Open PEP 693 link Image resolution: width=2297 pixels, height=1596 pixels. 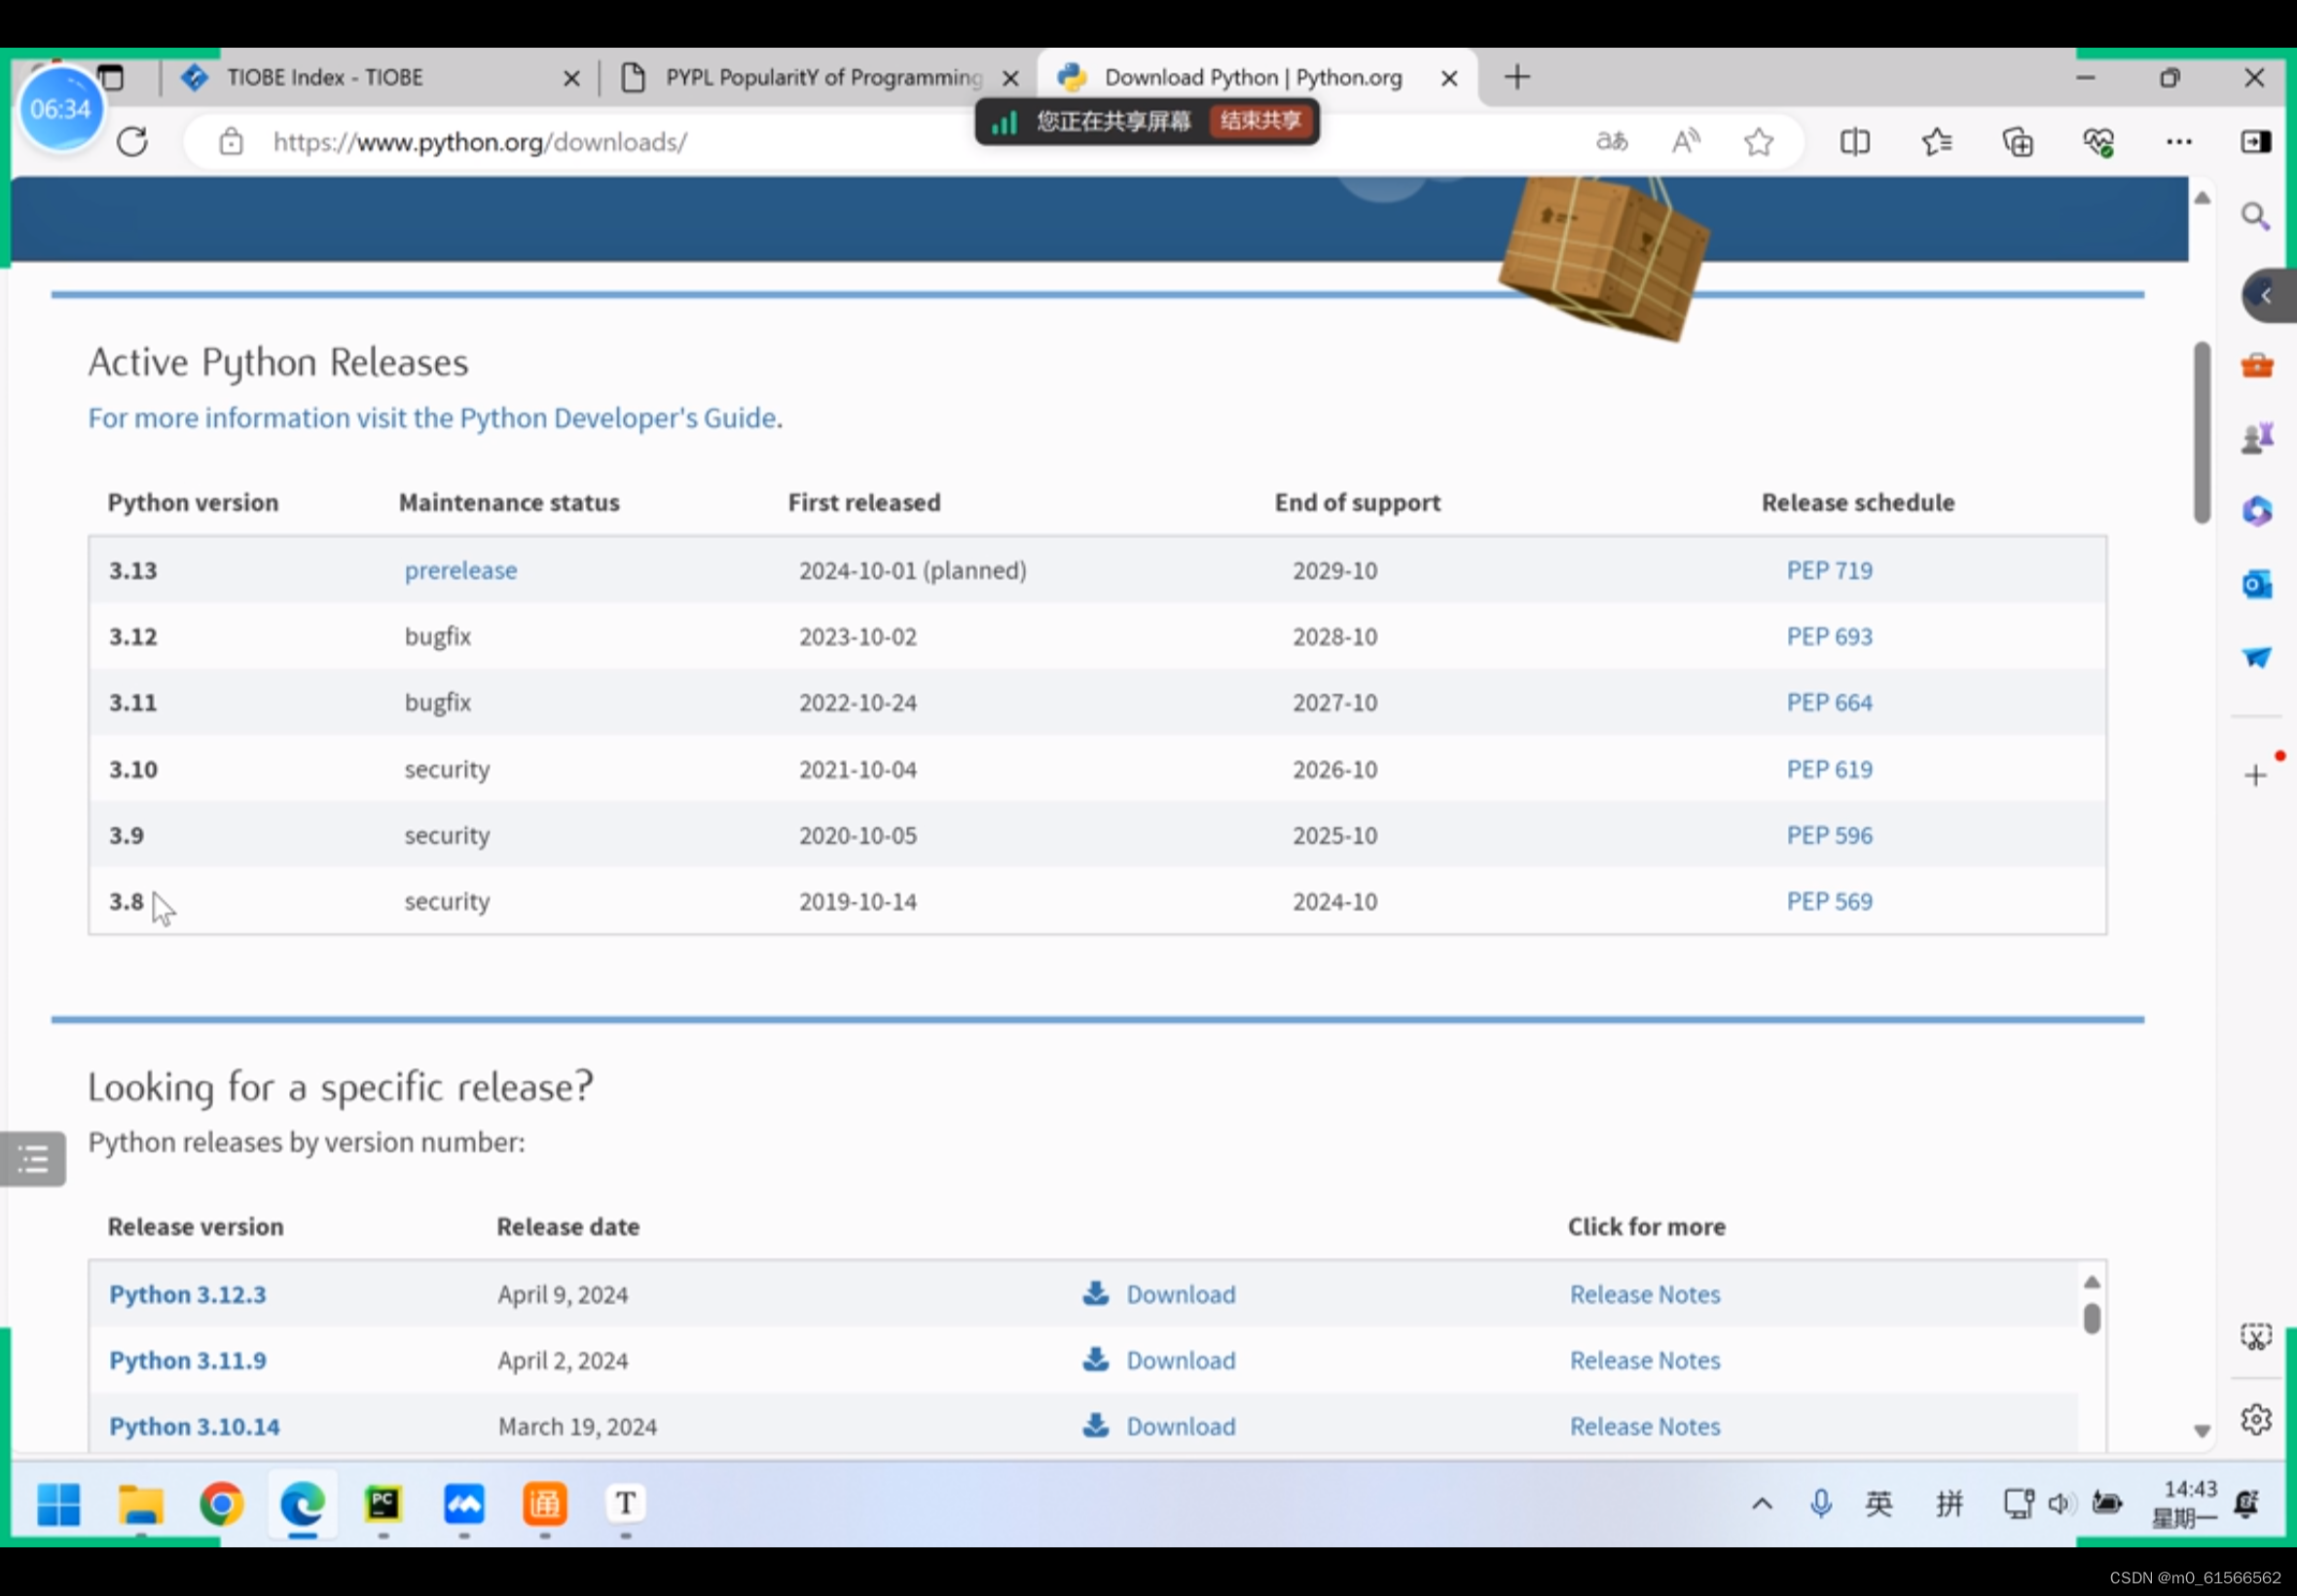1829,636
